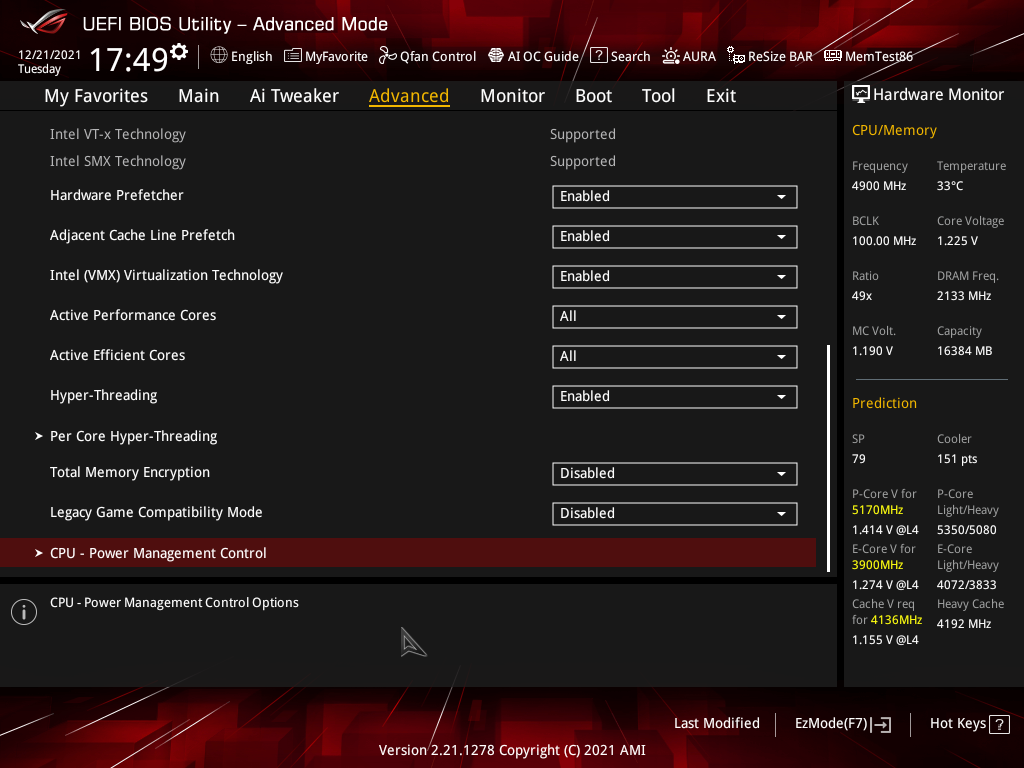Open Qfan Control fan icon
Viewport: 1024px width, 768px height.
coord(388,56)
